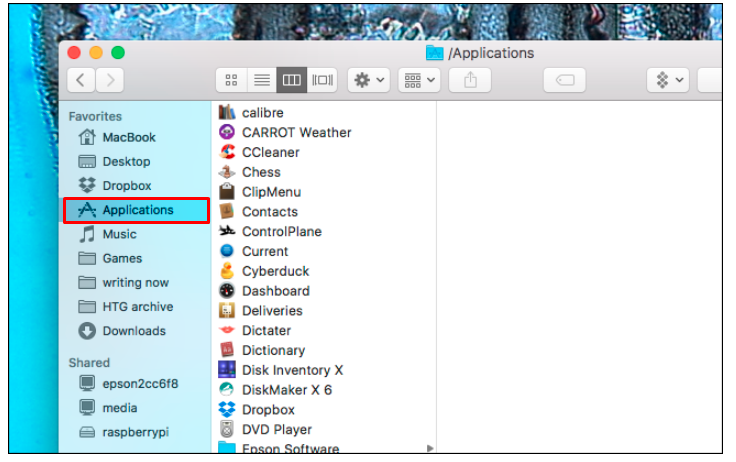Switch to Cover Flow view

tap(322, 80)
